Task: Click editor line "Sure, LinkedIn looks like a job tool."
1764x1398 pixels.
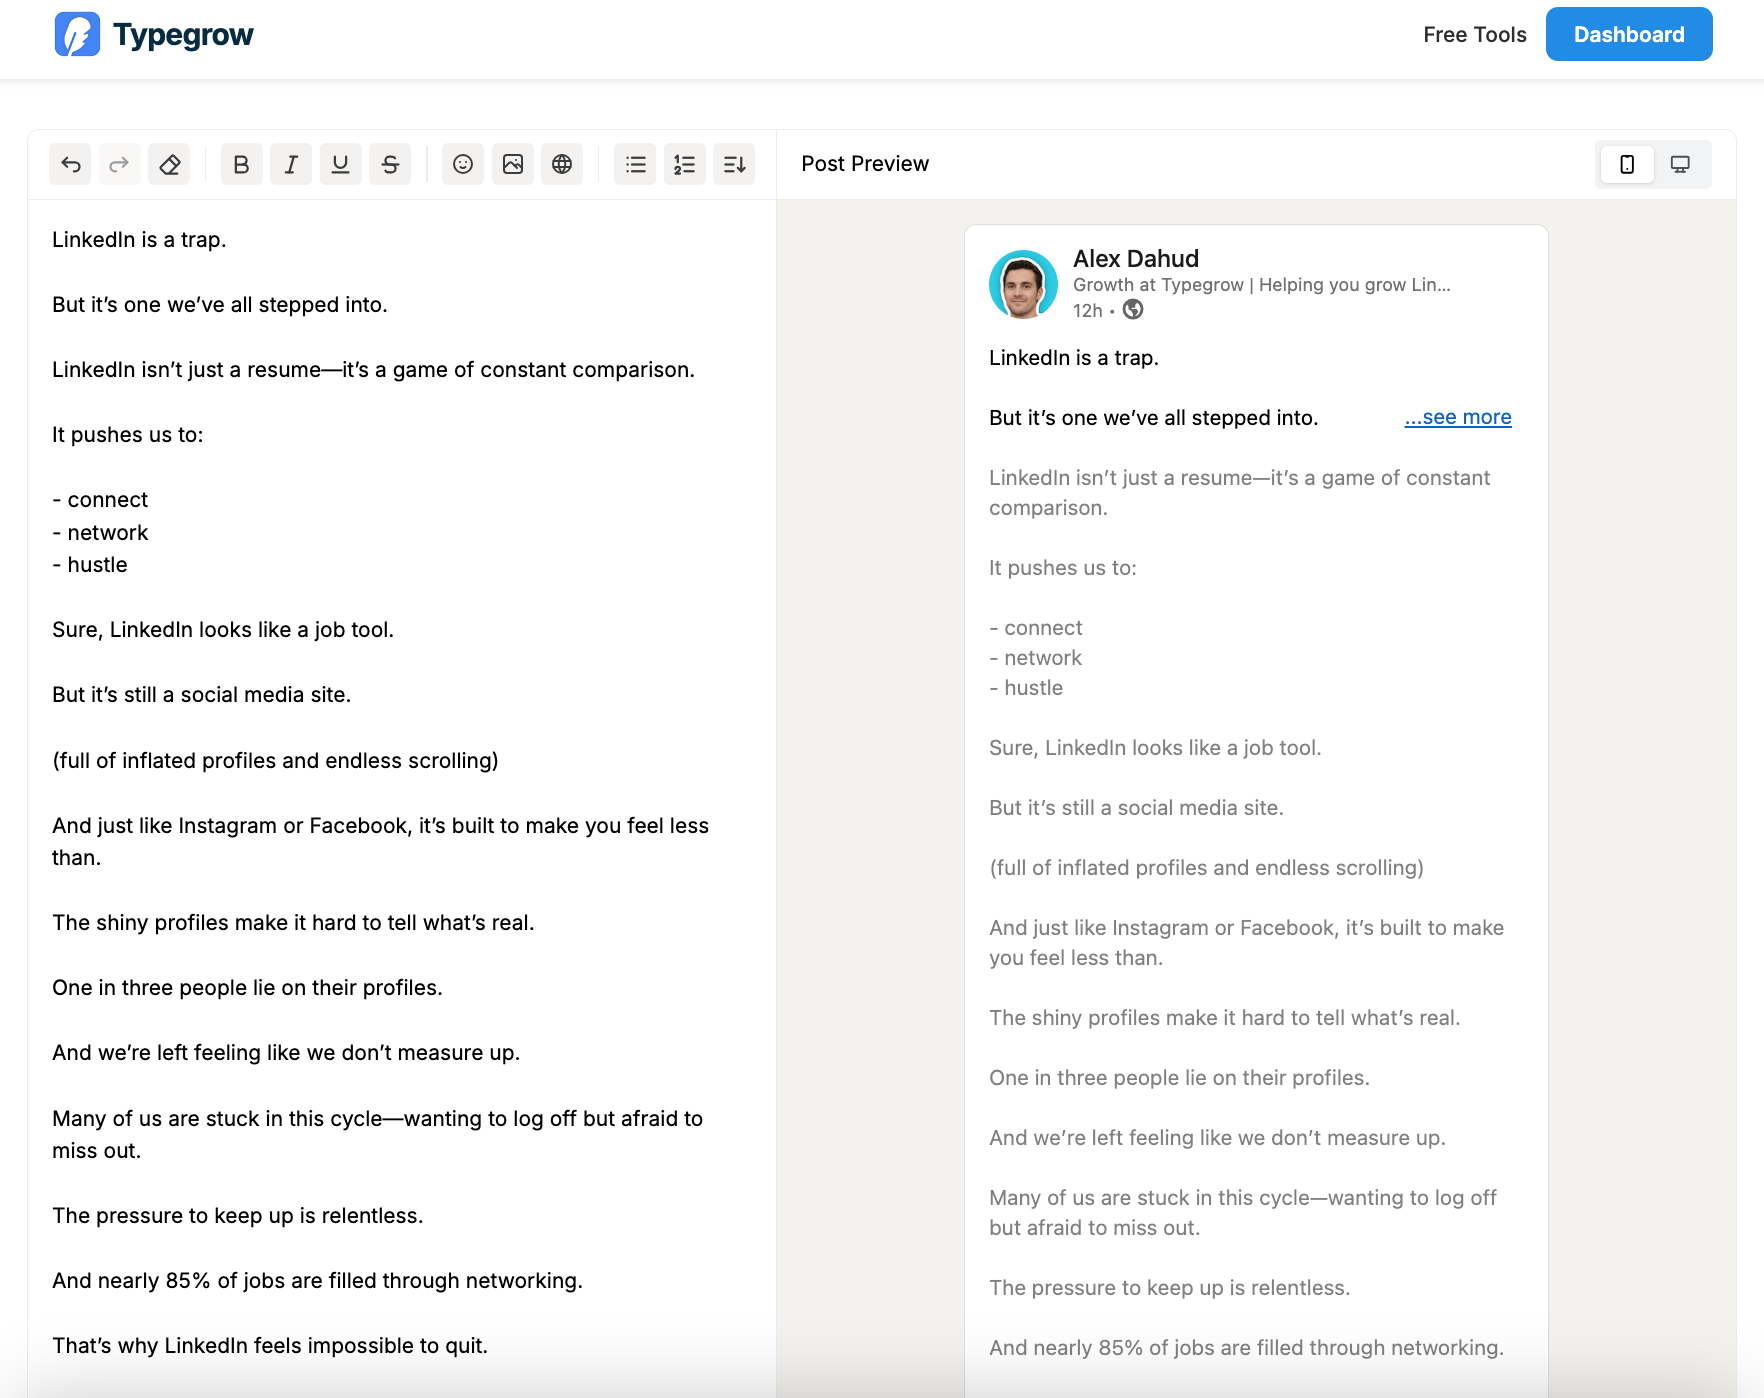Action: [223, 630]
